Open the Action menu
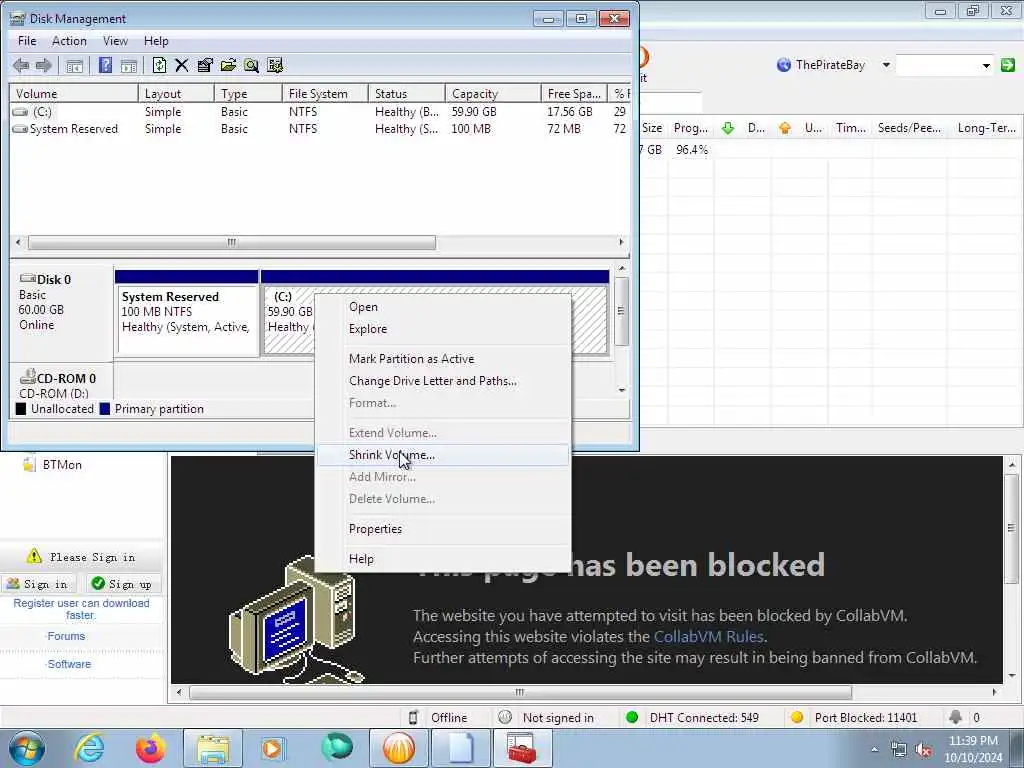Screen dimensions: 1024x768 tap(69, 40)
